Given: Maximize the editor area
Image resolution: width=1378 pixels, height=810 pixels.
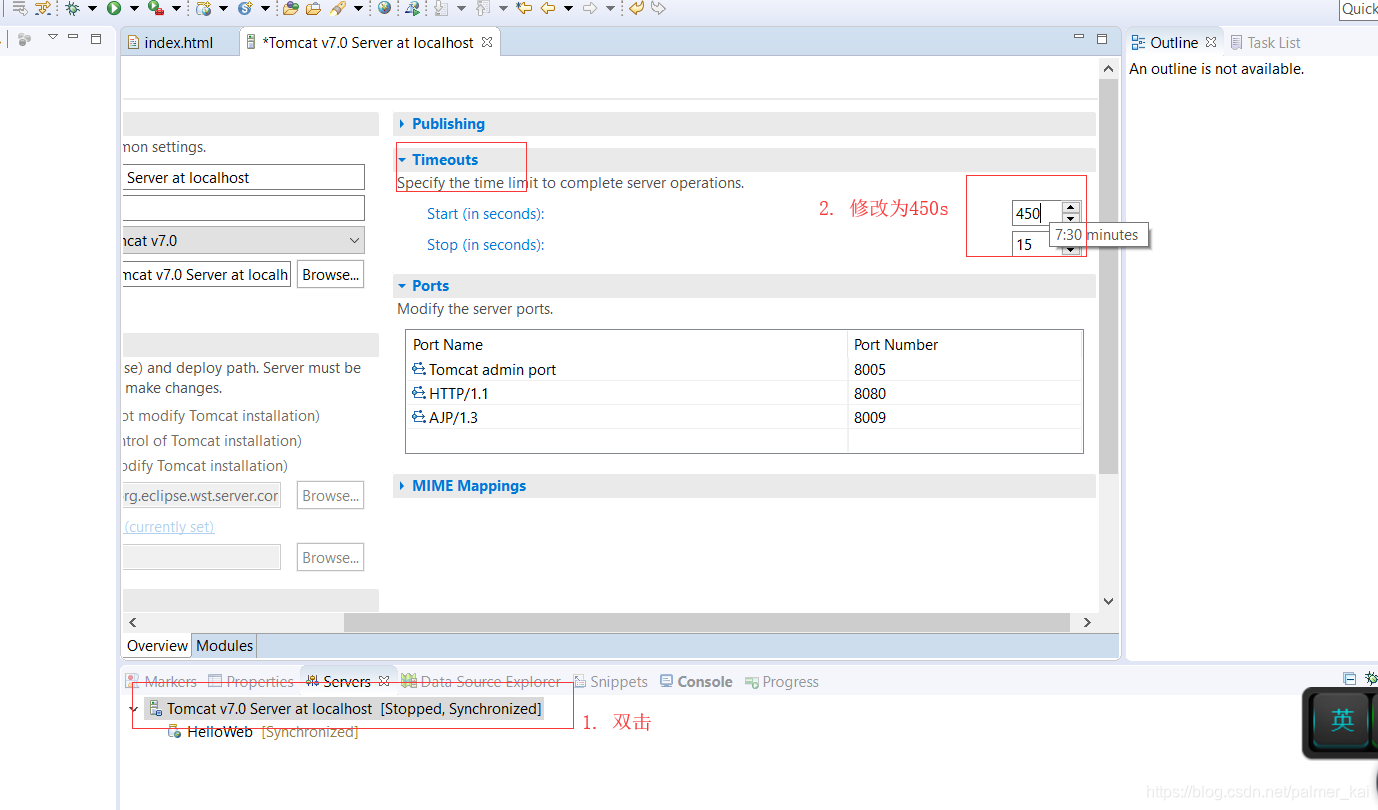Looking at the screenshot, I should (x=1102, y=39).
